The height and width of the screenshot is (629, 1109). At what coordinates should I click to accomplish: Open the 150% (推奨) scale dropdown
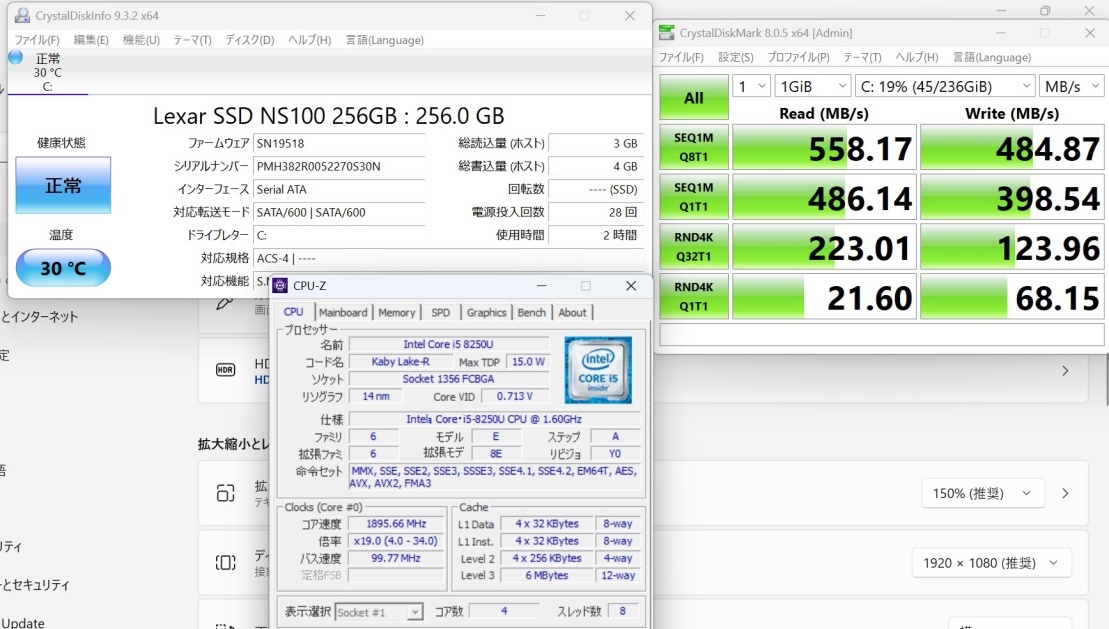(x=982, y=493)
